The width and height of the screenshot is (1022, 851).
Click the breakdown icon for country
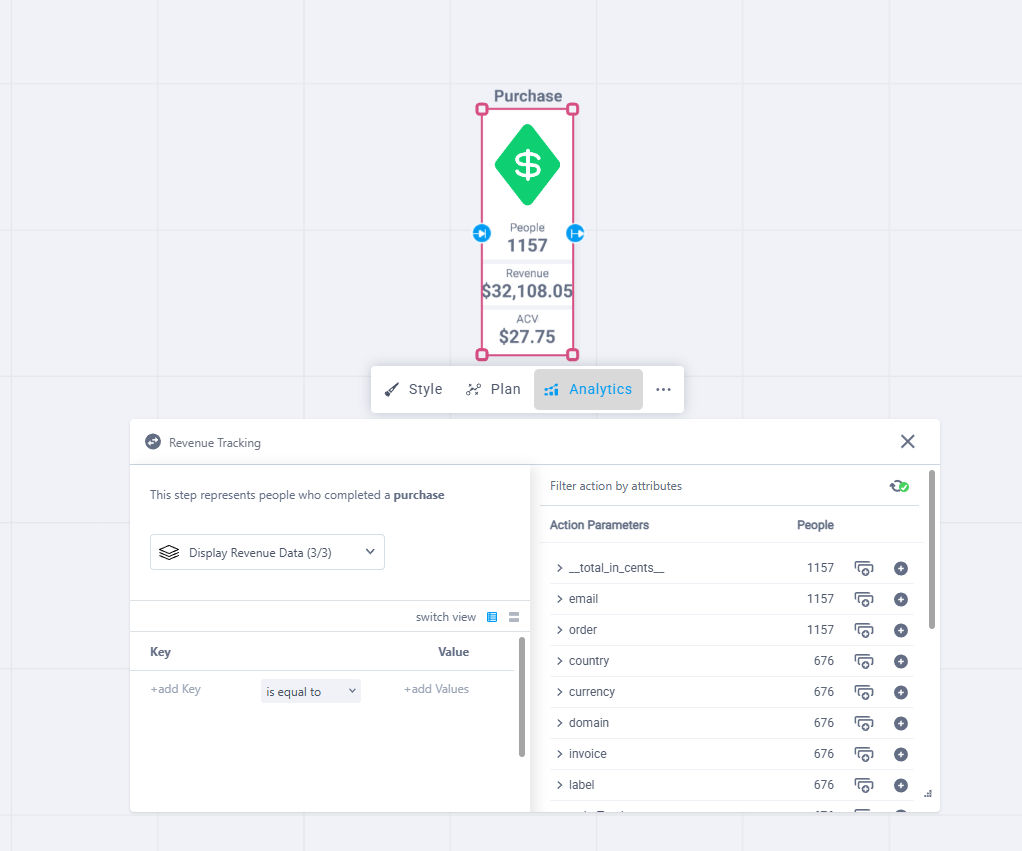864,661
